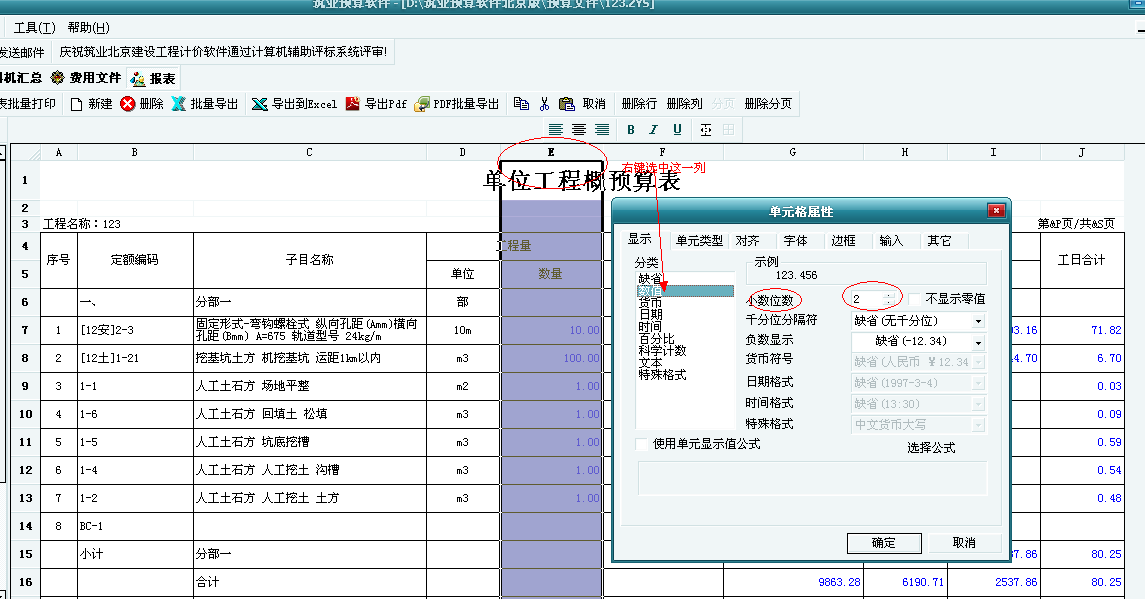Click the 导出到Excel export icon
The image size is (1145, 599).
point(259,104)
